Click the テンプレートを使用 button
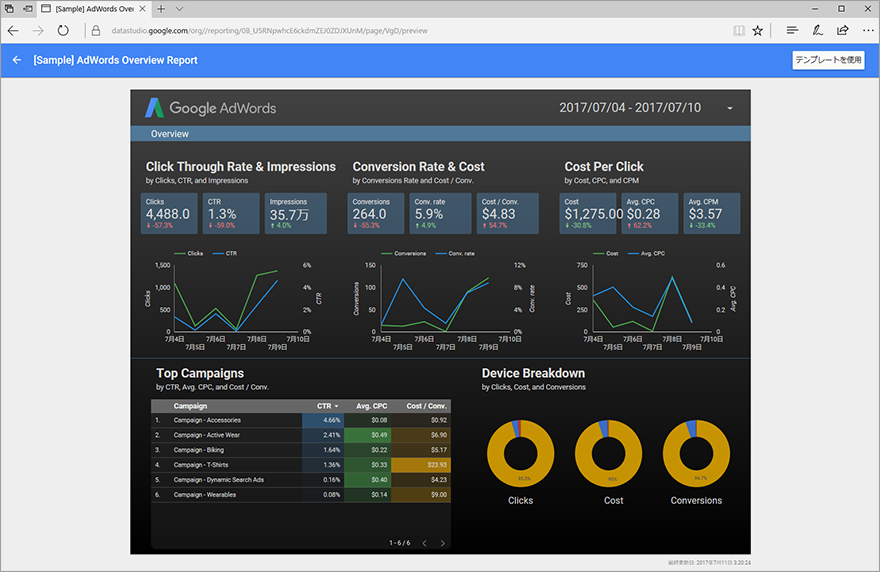Screen dimensions: 880x572 pos(828,60)
